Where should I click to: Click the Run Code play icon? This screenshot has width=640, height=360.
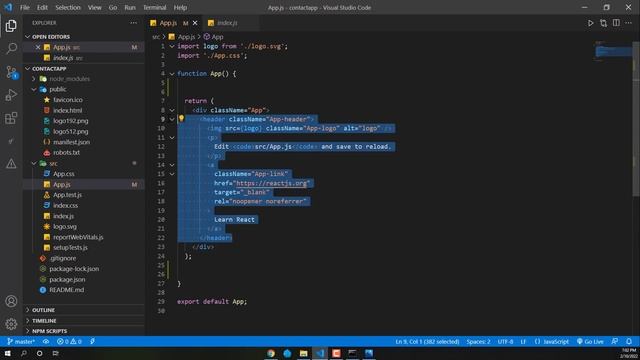(590, 23)
